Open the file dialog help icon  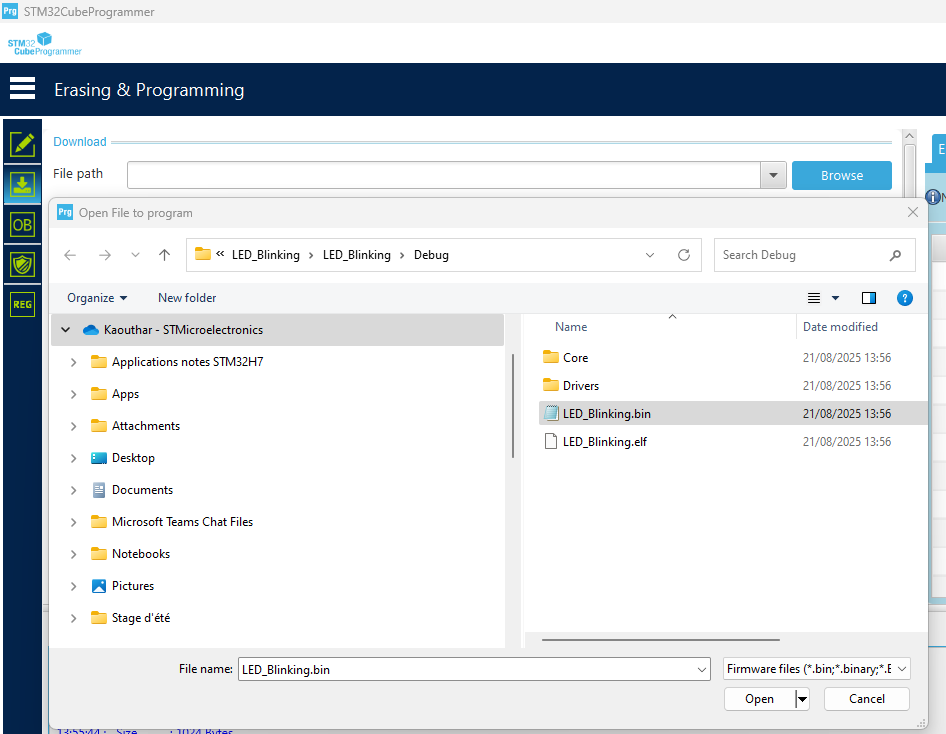[x=904, y=298]
